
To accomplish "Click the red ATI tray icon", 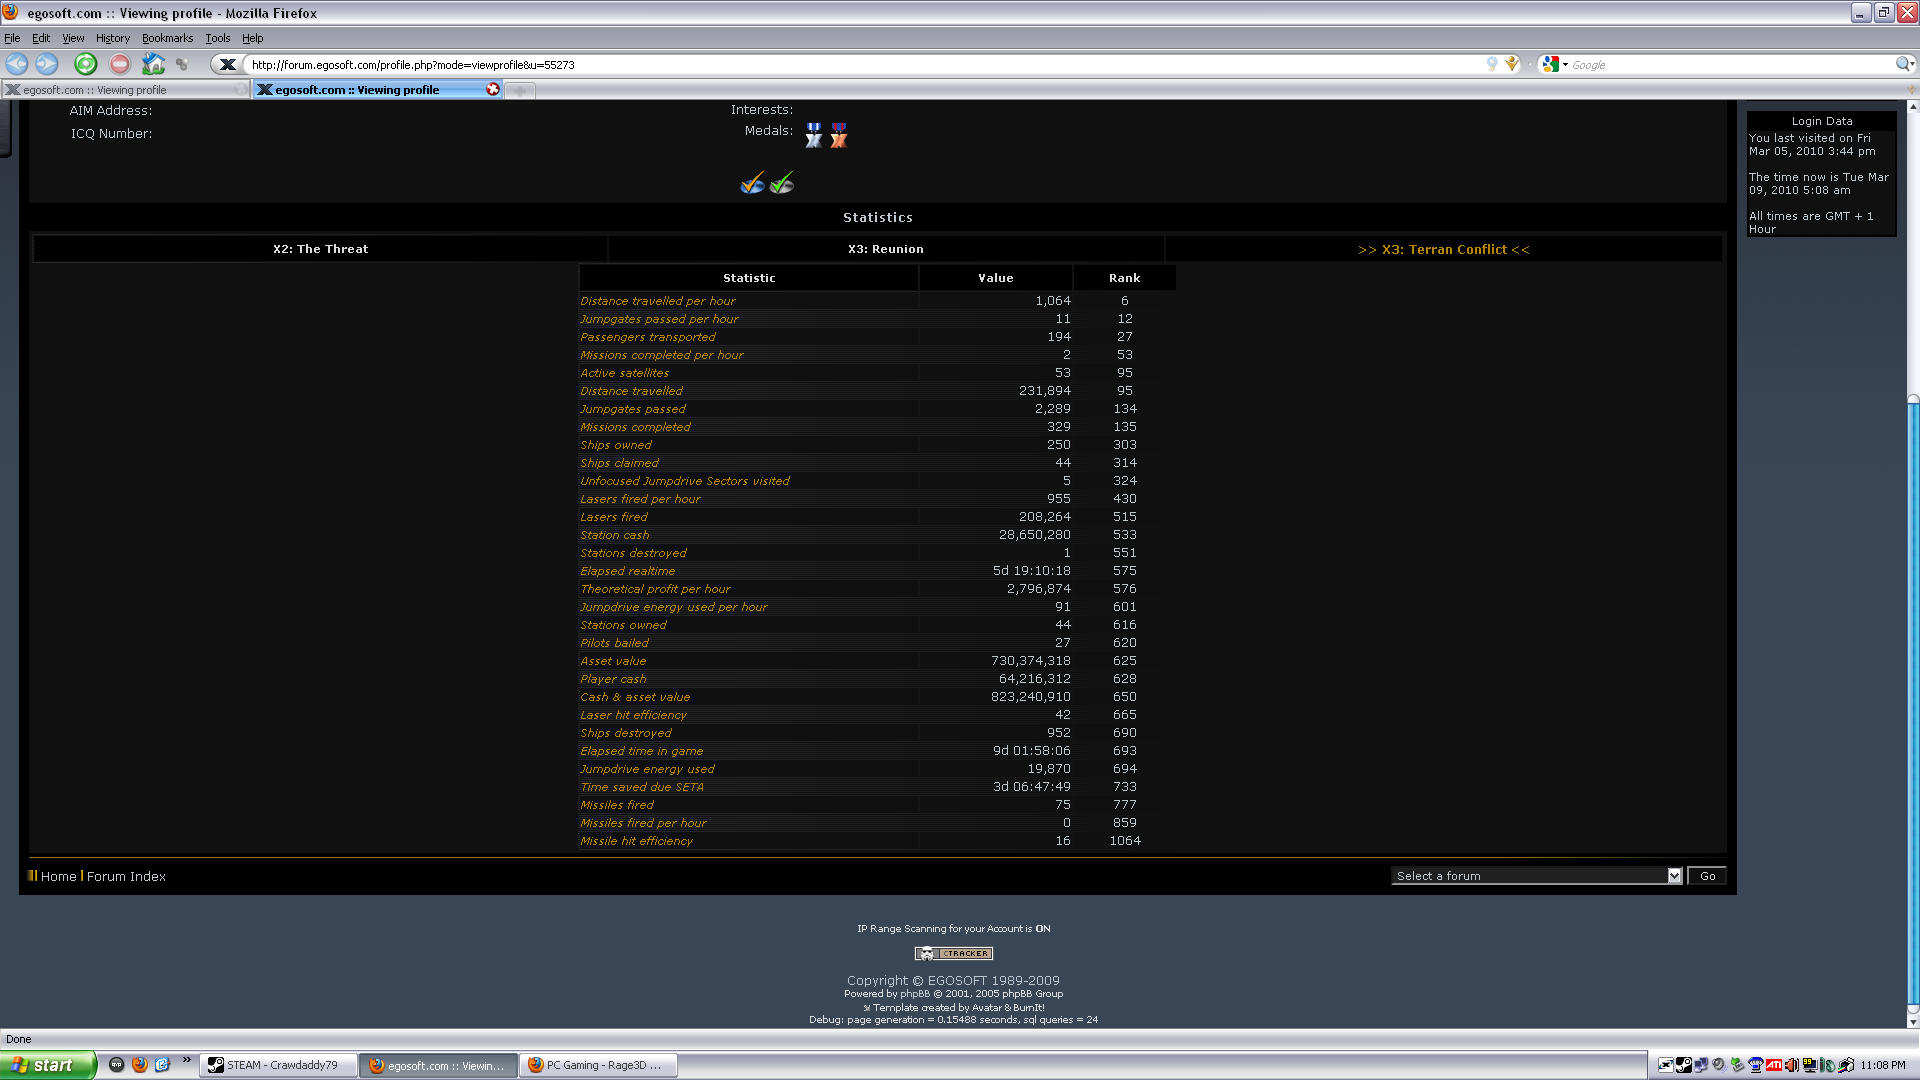I will [1774, 1065].
